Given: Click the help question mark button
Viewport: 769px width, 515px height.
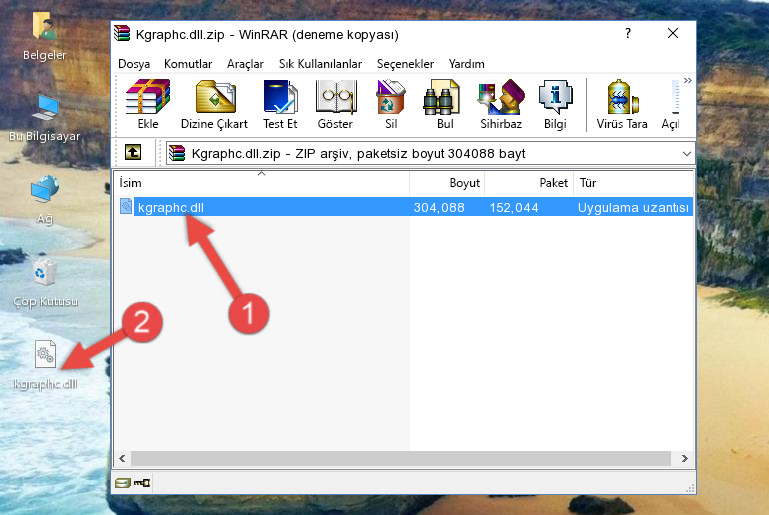Looking at the screenshot, I should tap(628, 33).
